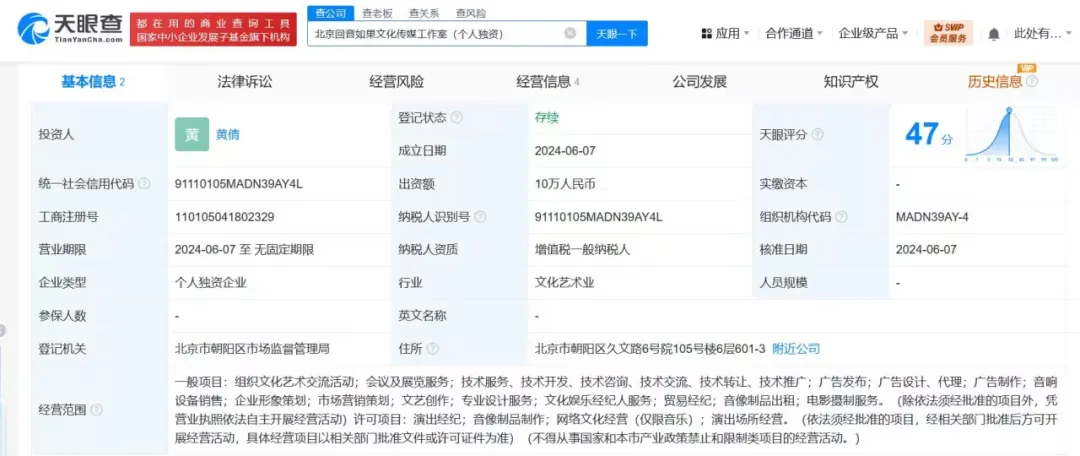
Task: Click the TianYanCha logo
Action: click(x=70, y=28)
